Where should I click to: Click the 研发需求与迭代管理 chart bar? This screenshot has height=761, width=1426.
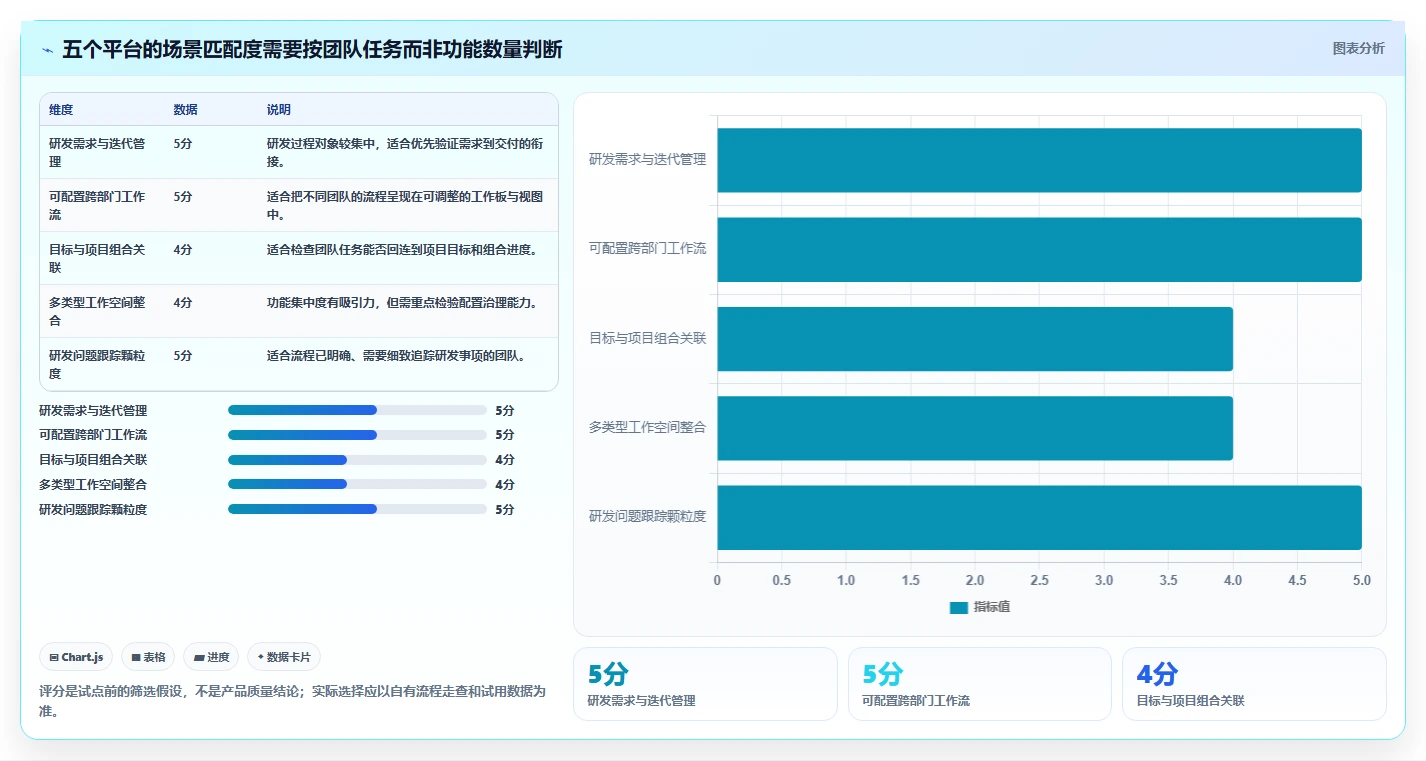(x=1039, y=160)
